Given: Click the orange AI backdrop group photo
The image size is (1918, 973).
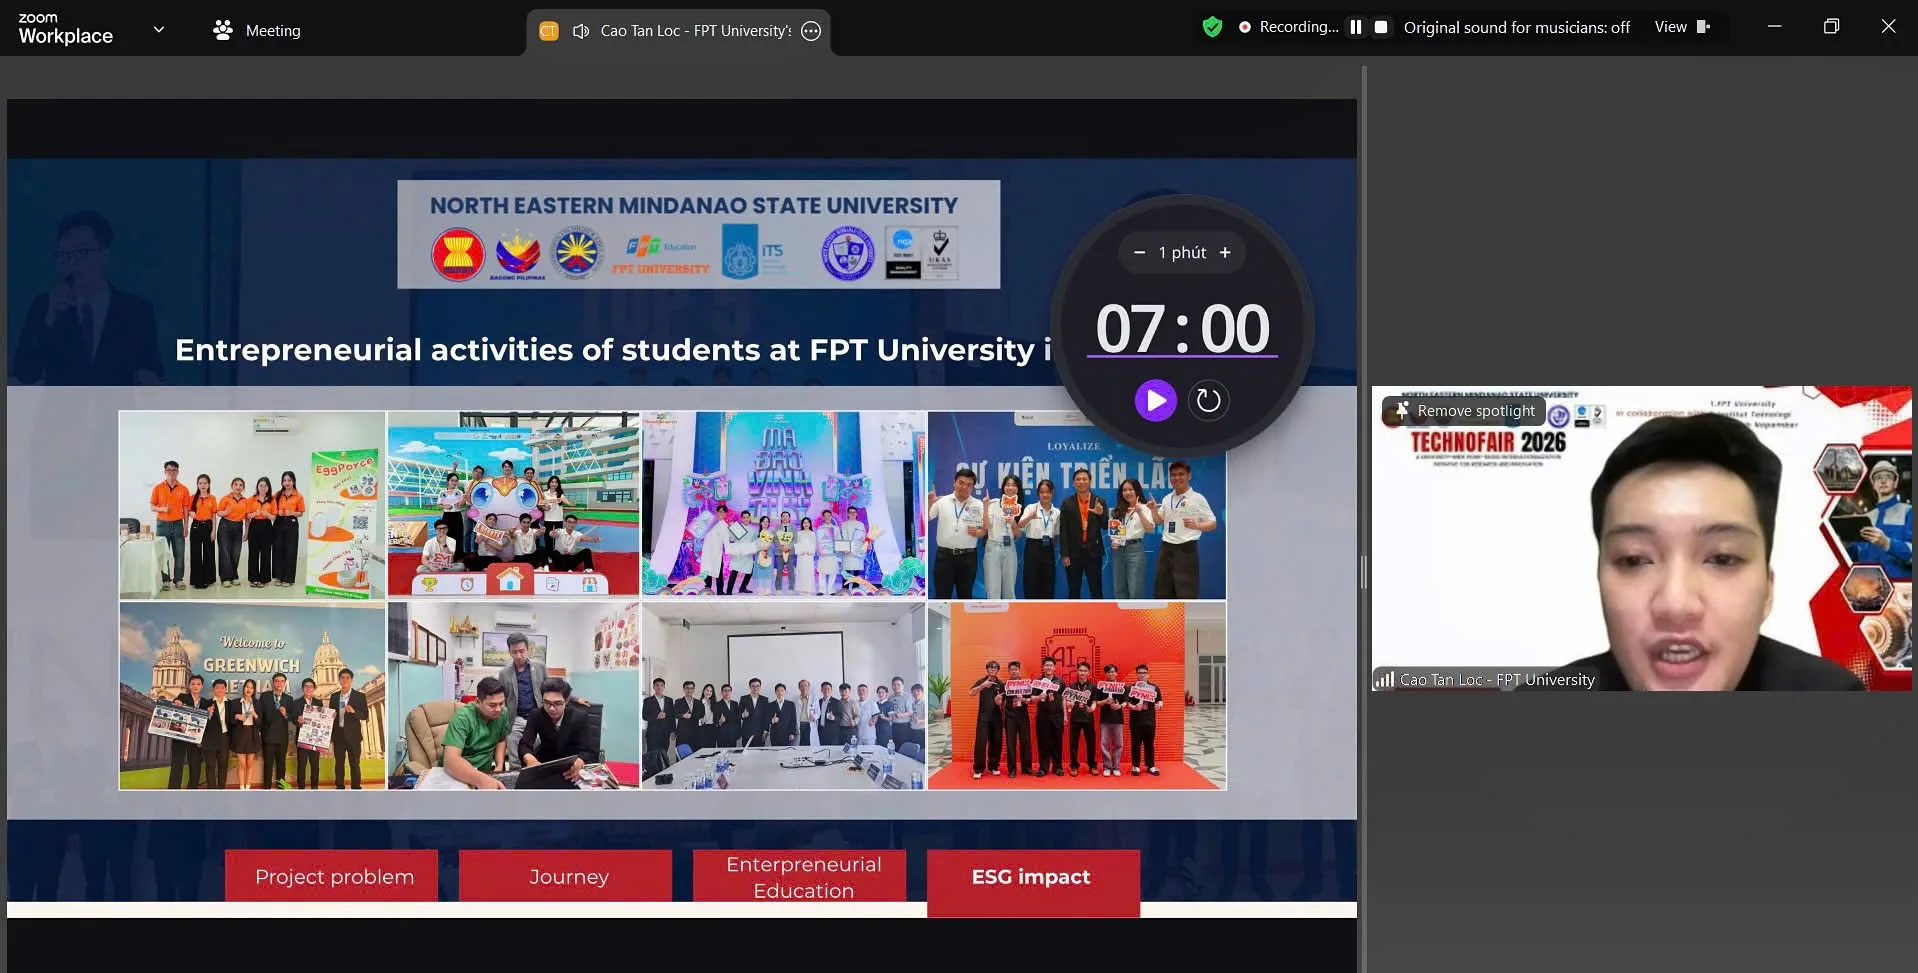Looking at the screenshot, I should pyautogui.click(x=1077, y=696).
